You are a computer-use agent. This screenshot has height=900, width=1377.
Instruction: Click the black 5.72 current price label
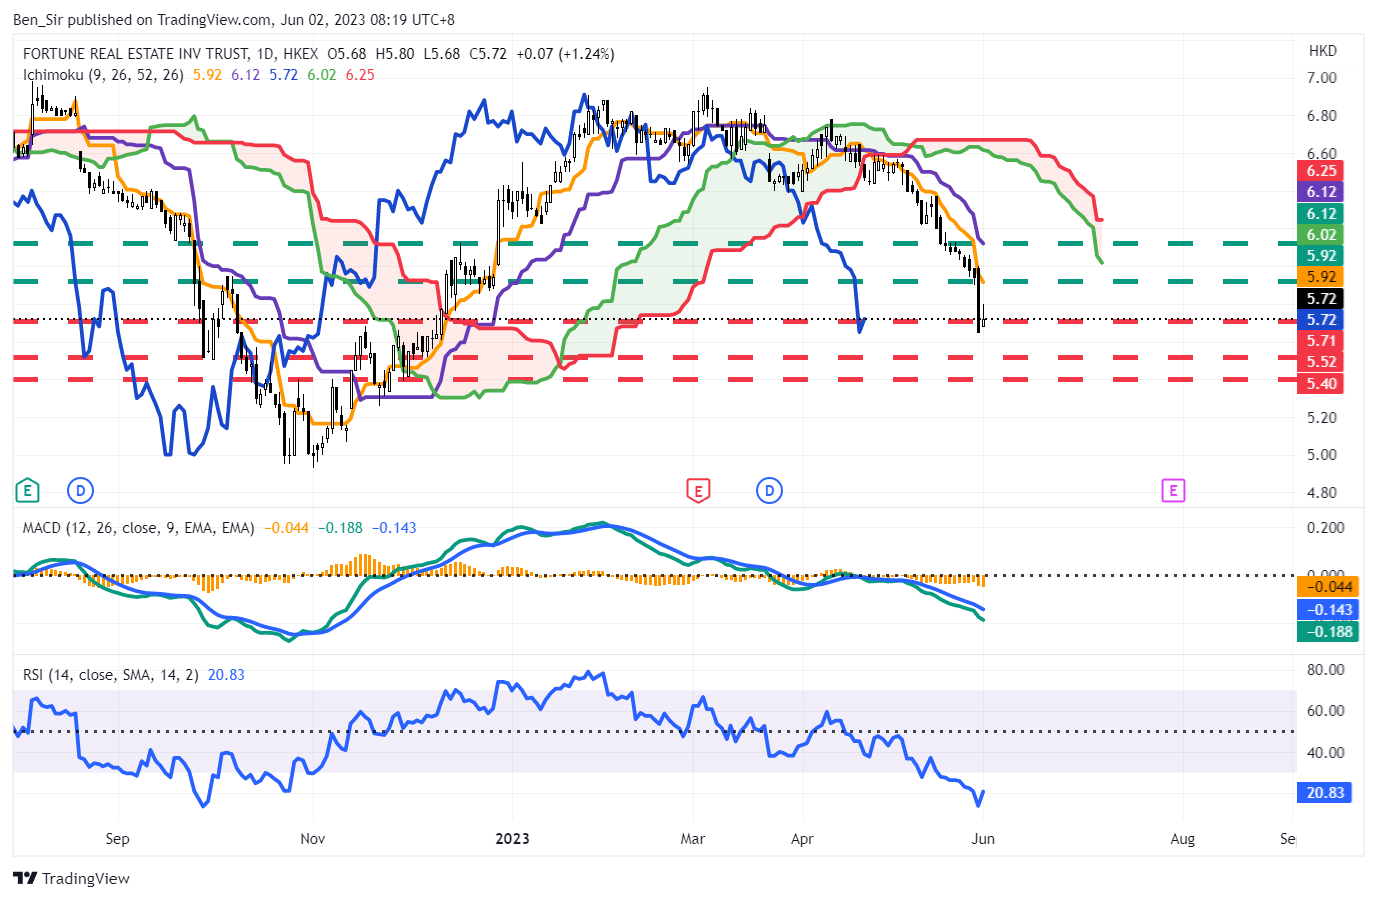(1321, 299)
